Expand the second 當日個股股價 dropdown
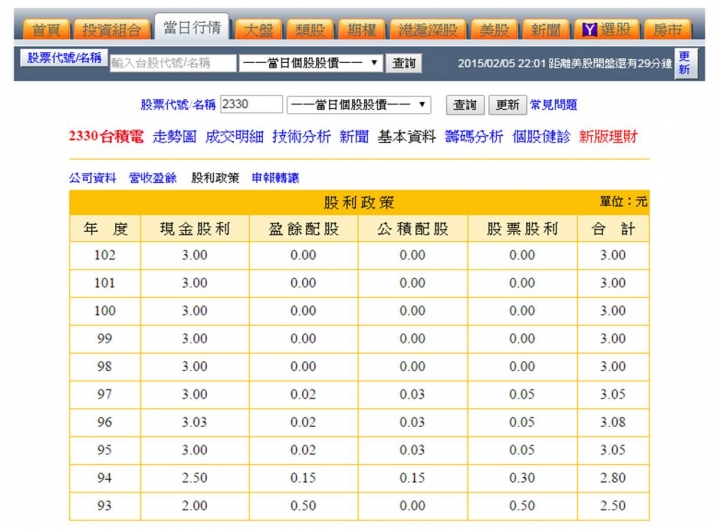720x530 pixels. pos(359,105)
